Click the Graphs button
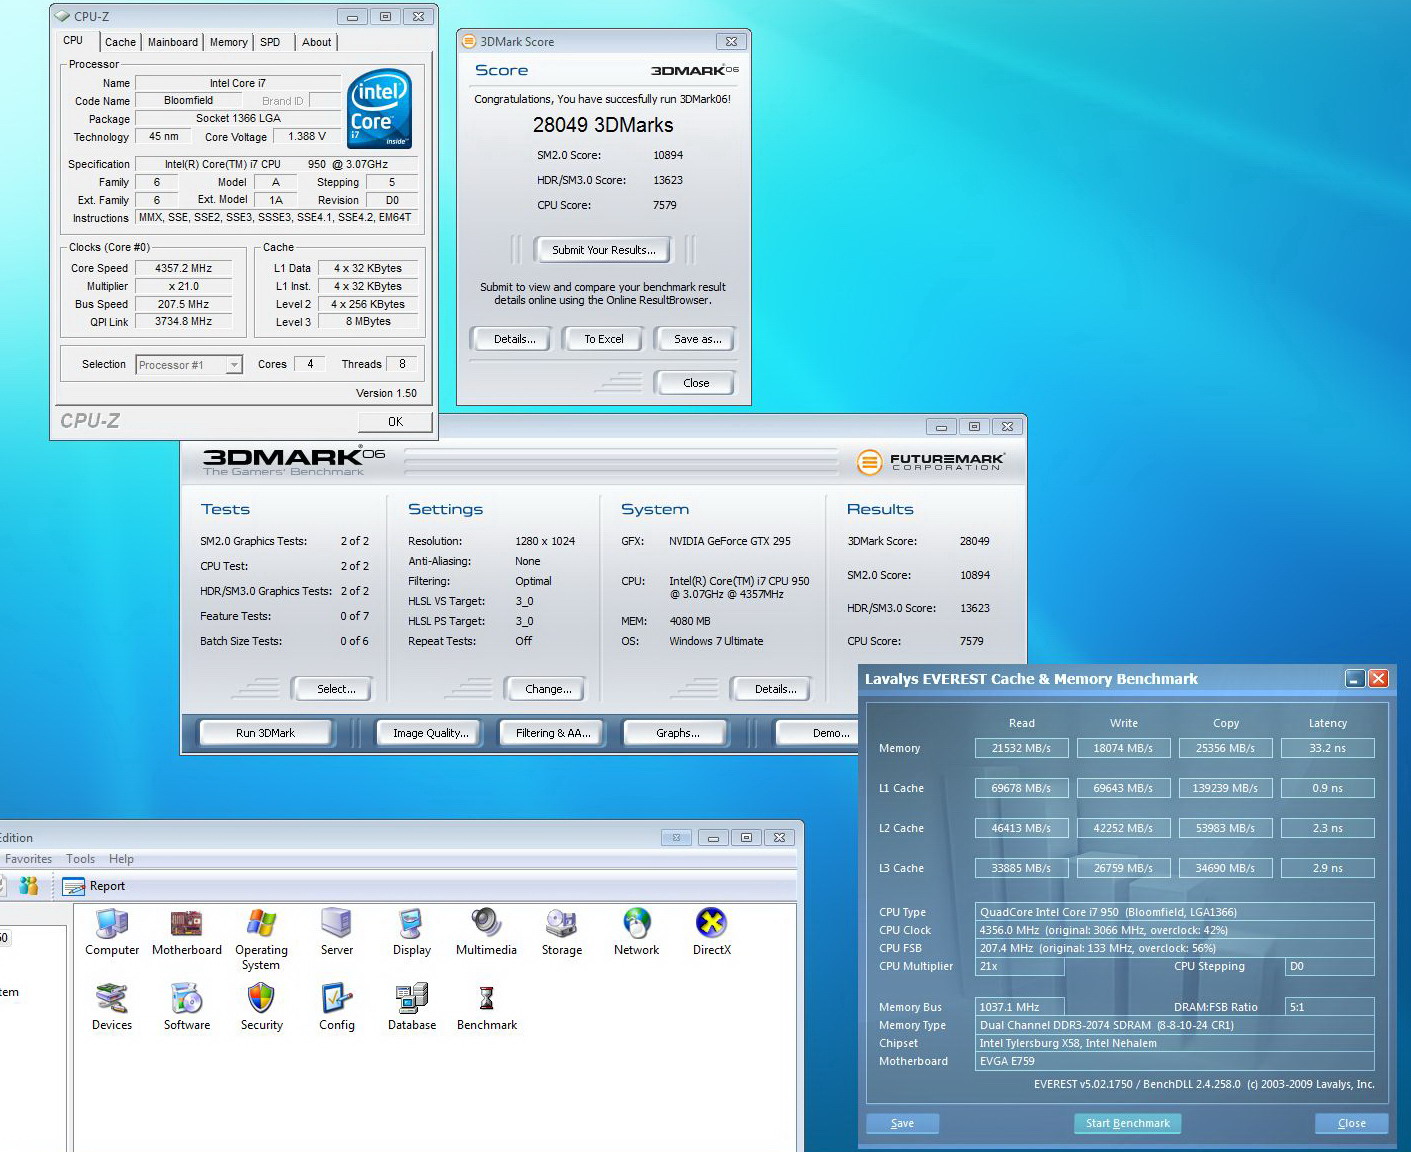The image size is (1411, 1152). 677,733
